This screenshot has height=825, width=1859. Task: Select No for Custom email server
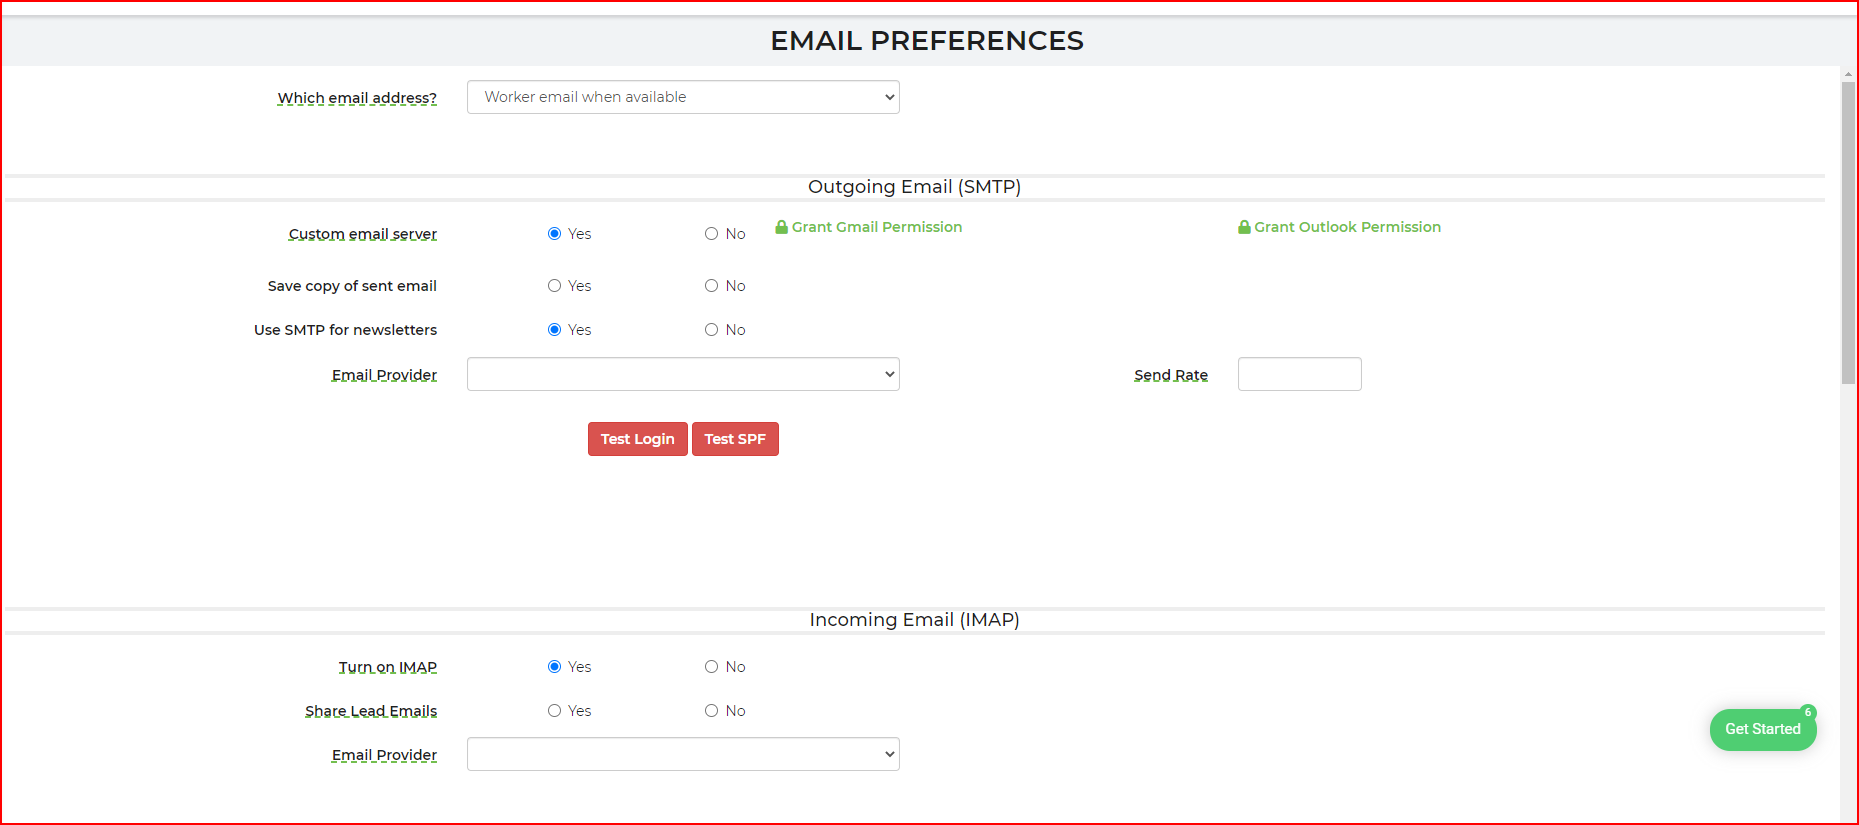[711, 234]
